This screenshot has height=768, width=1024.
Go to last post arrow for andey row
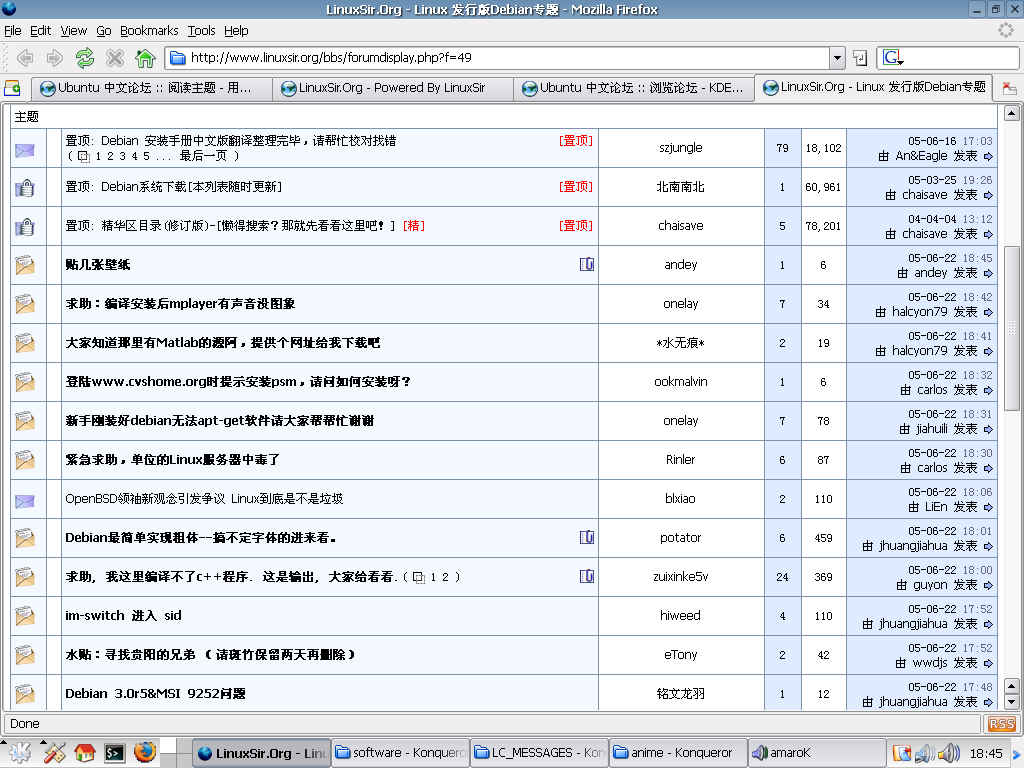click(x=988, y=273)
